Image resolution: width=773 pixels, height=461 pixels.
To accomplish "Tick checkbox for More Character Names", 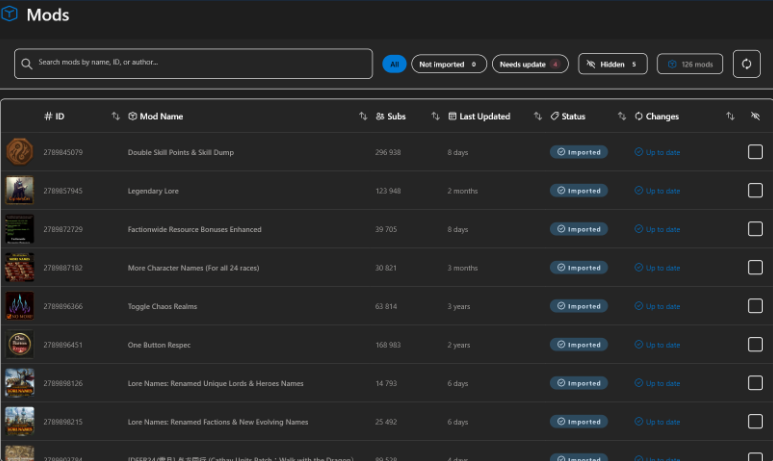I will click(x=755, y=267).
